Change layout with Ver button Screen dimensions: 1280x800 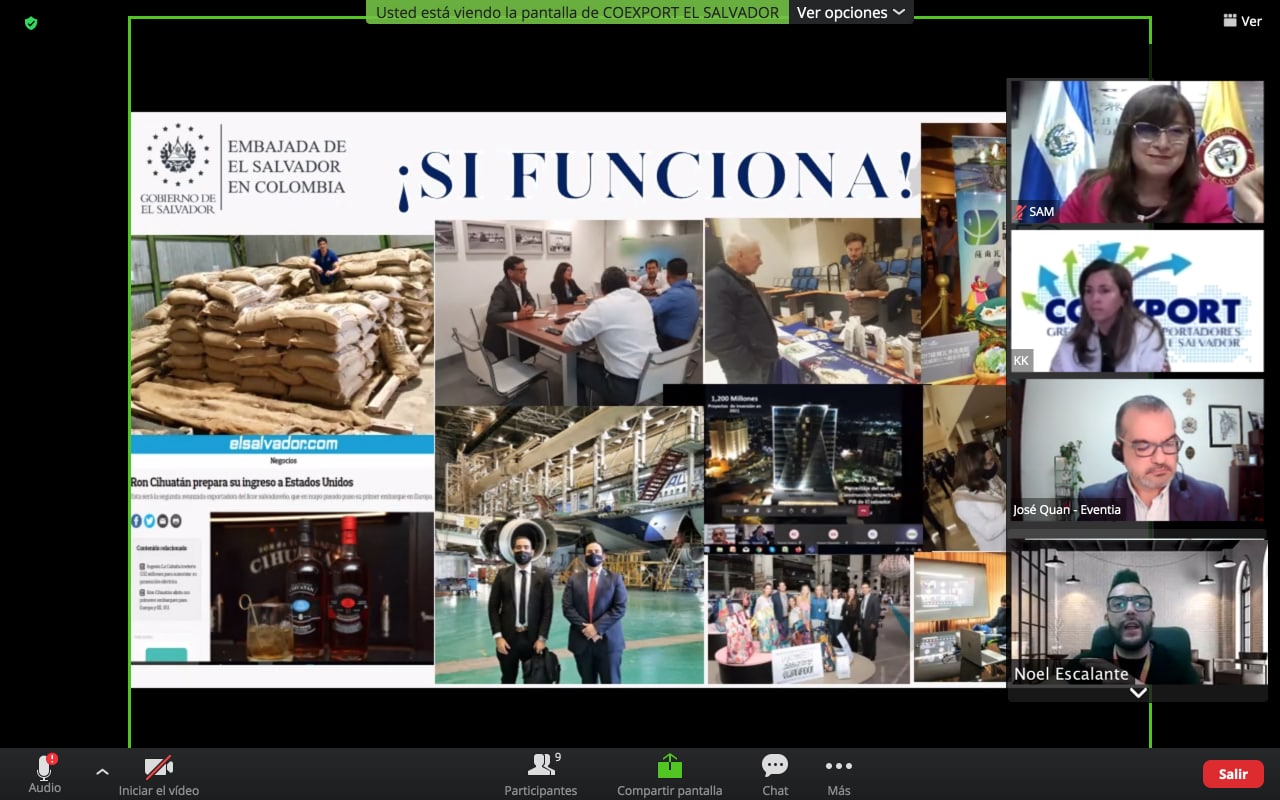(x=1242, y=21)
